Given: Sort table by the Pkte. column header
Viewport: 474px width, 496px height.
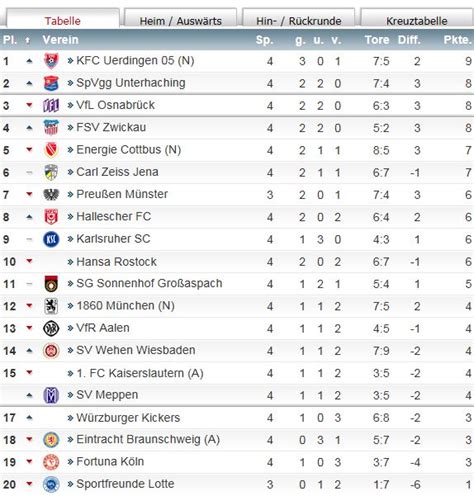Looking at the screenshot, I should pyautogui.click(x=457, y=40).
